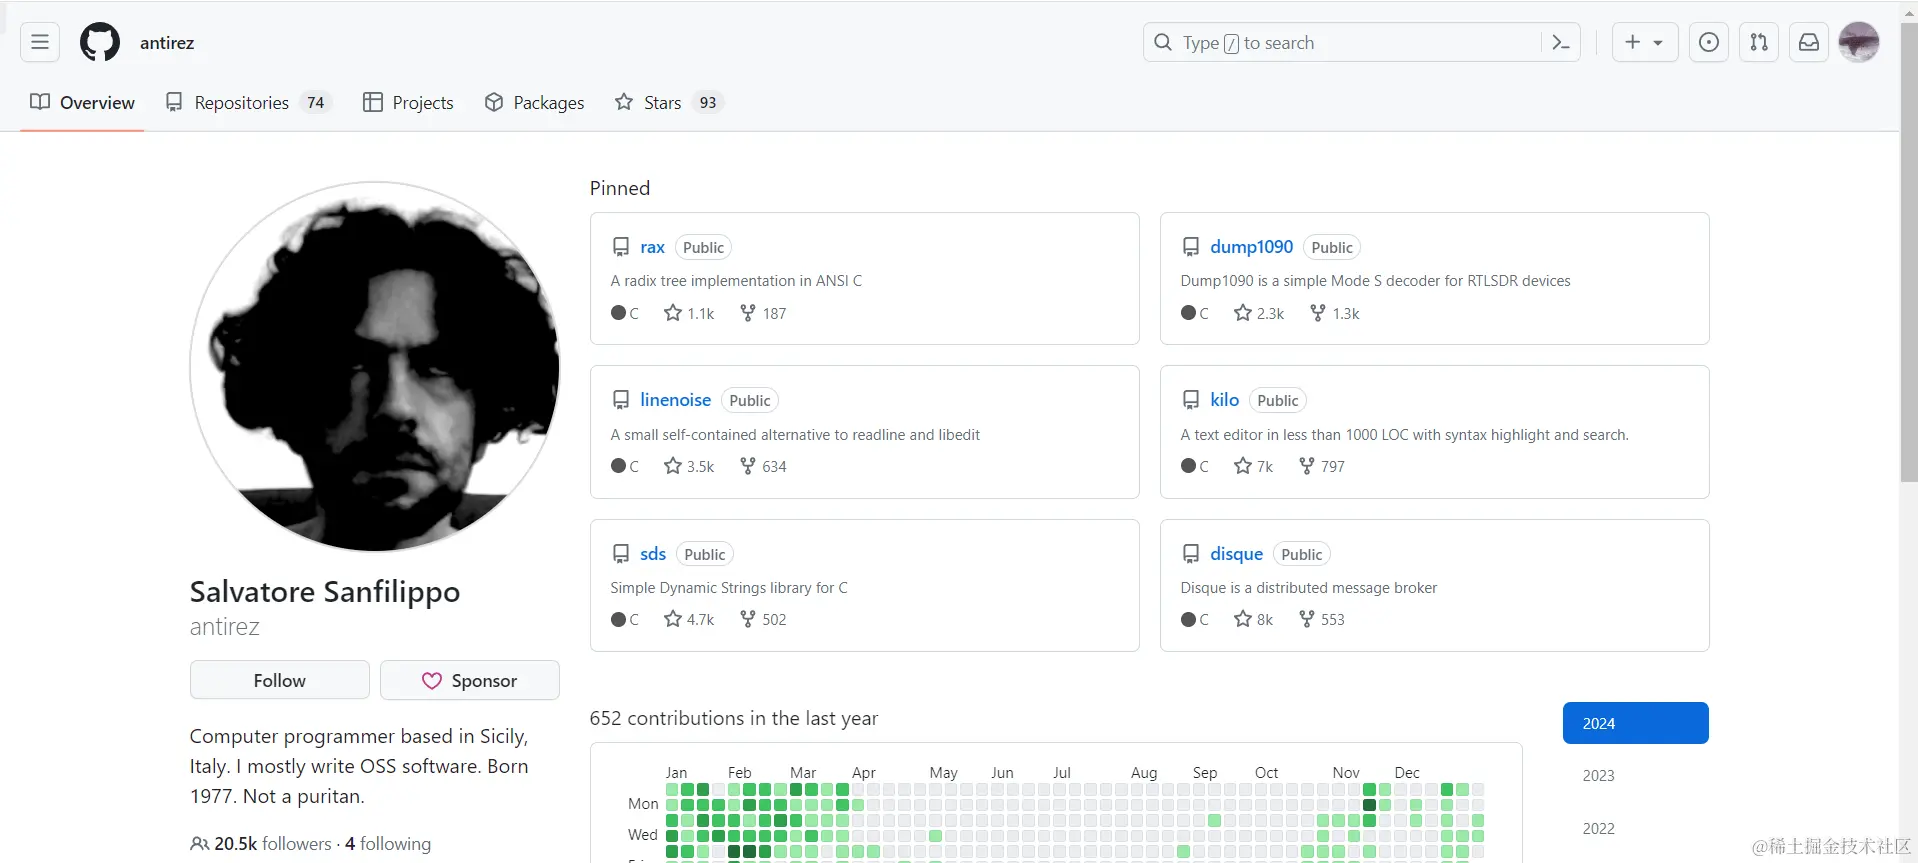The width and height of the screenshot is (1918, 863).
Task: Click the 'Pinned' section heading
Action: click(x=620, y=188)
